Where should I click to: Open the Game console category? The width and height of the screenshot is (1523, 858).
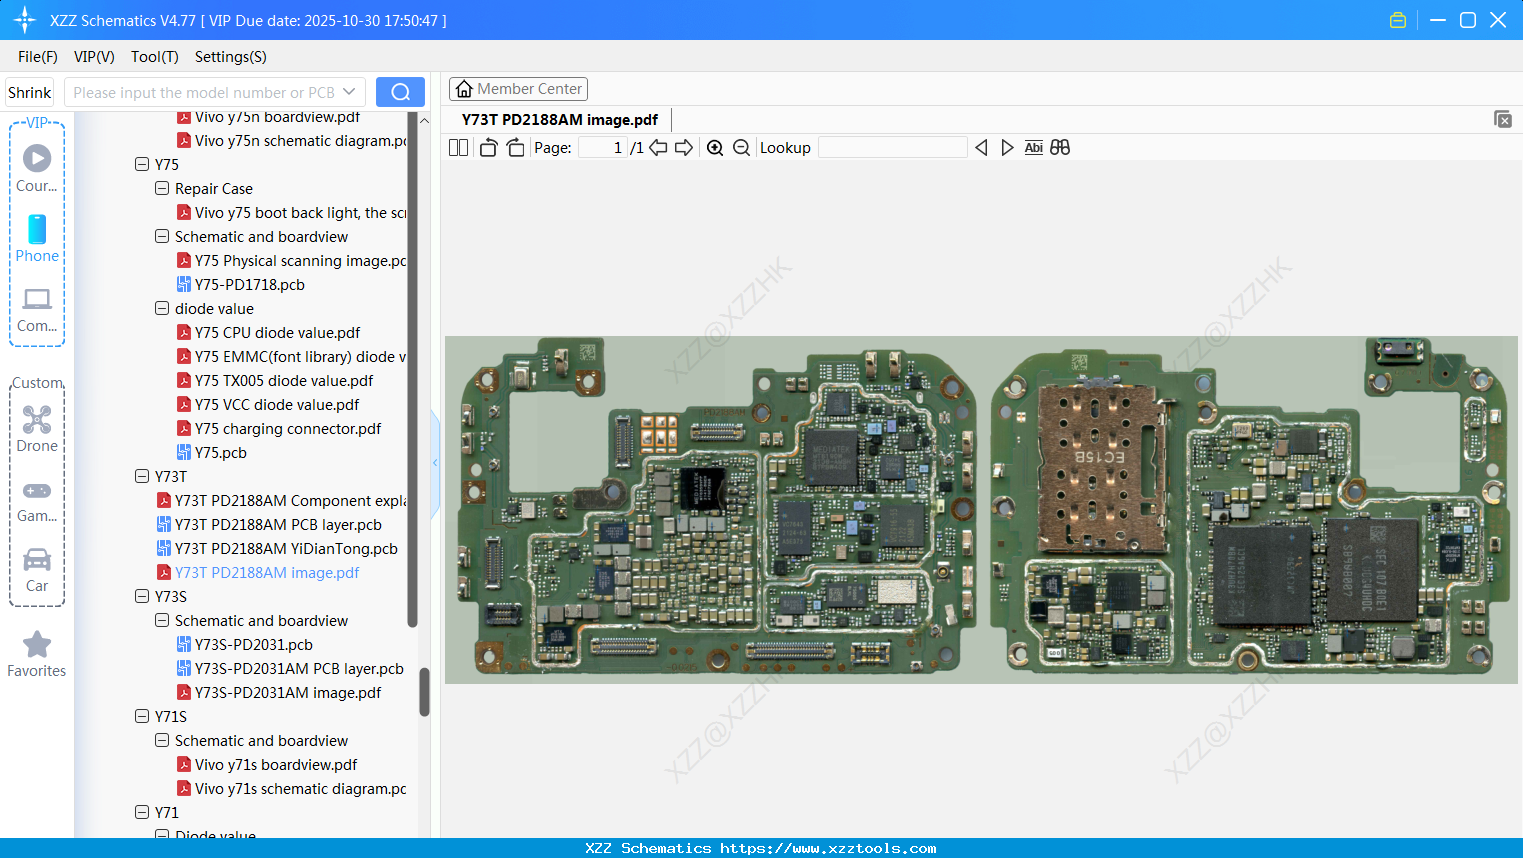click(x=37, y=500)
